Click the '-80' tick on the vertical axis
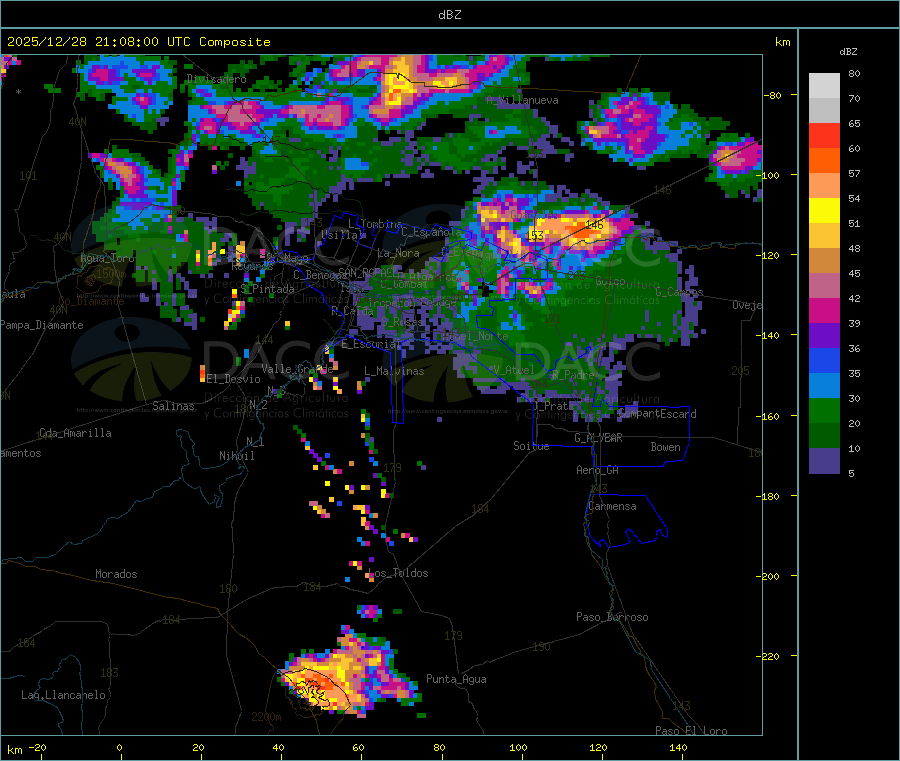 tap(773, 95)
